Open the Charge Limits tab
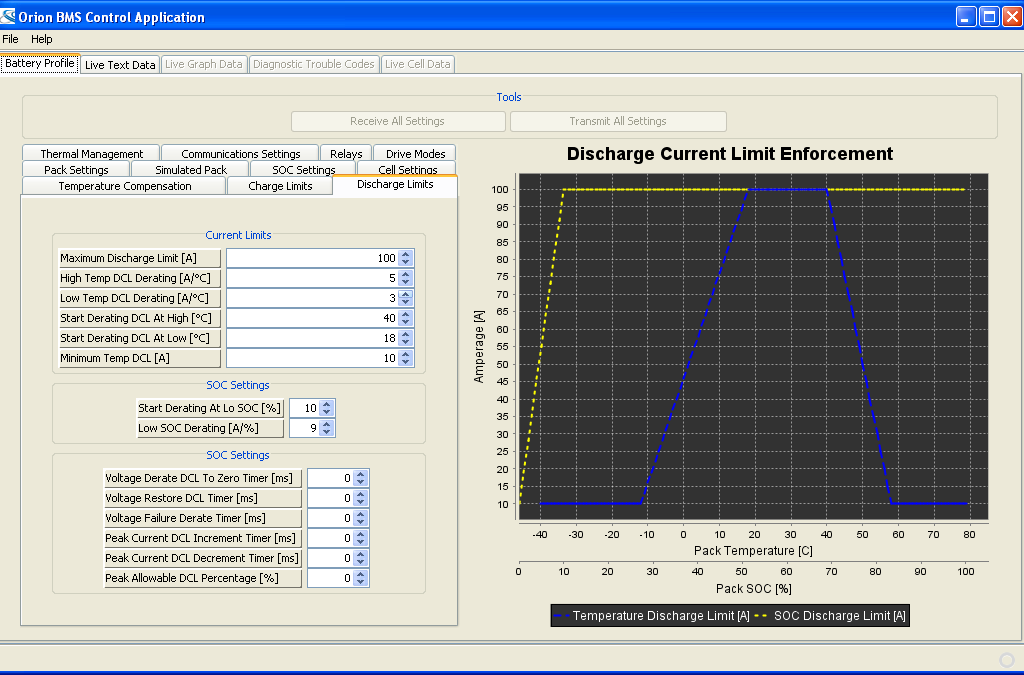 (x=280, y=186)
